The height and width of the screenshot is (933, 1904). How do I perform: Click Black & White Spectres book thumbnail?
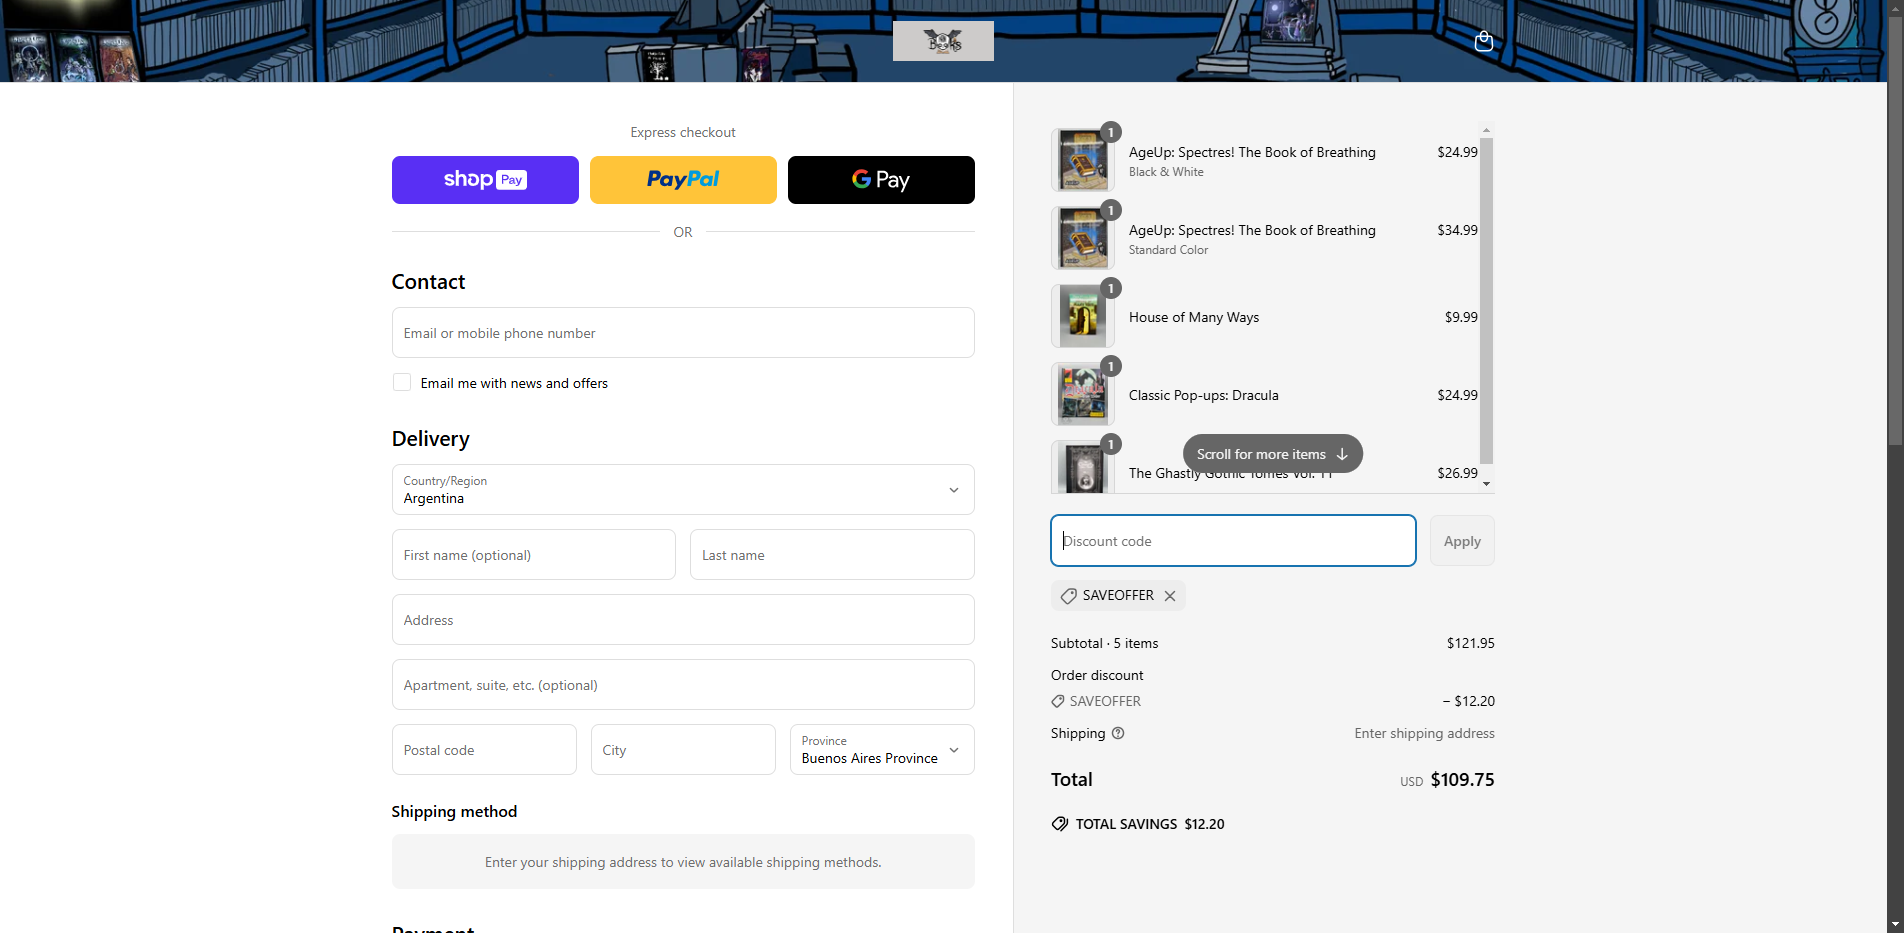[x=1083, y=160]
